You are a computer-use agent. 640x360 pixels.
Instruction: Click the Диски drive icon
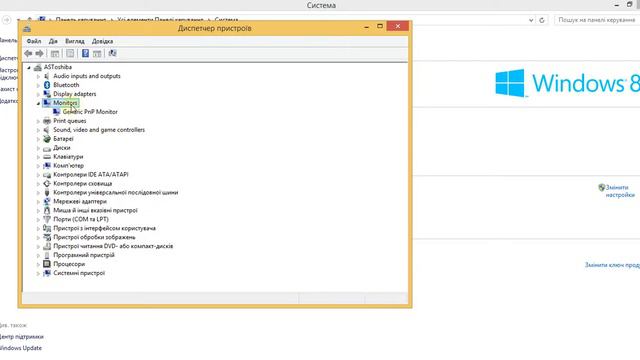[x=47, y=148]
